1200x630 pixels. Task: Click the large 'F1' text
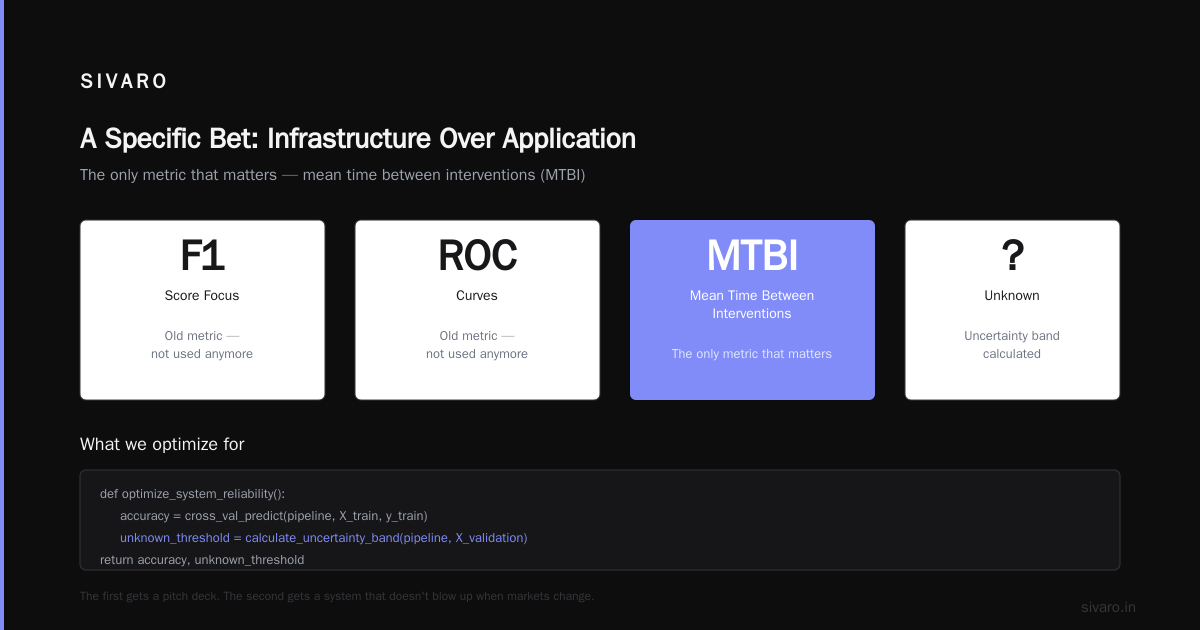tap(202, 257)
